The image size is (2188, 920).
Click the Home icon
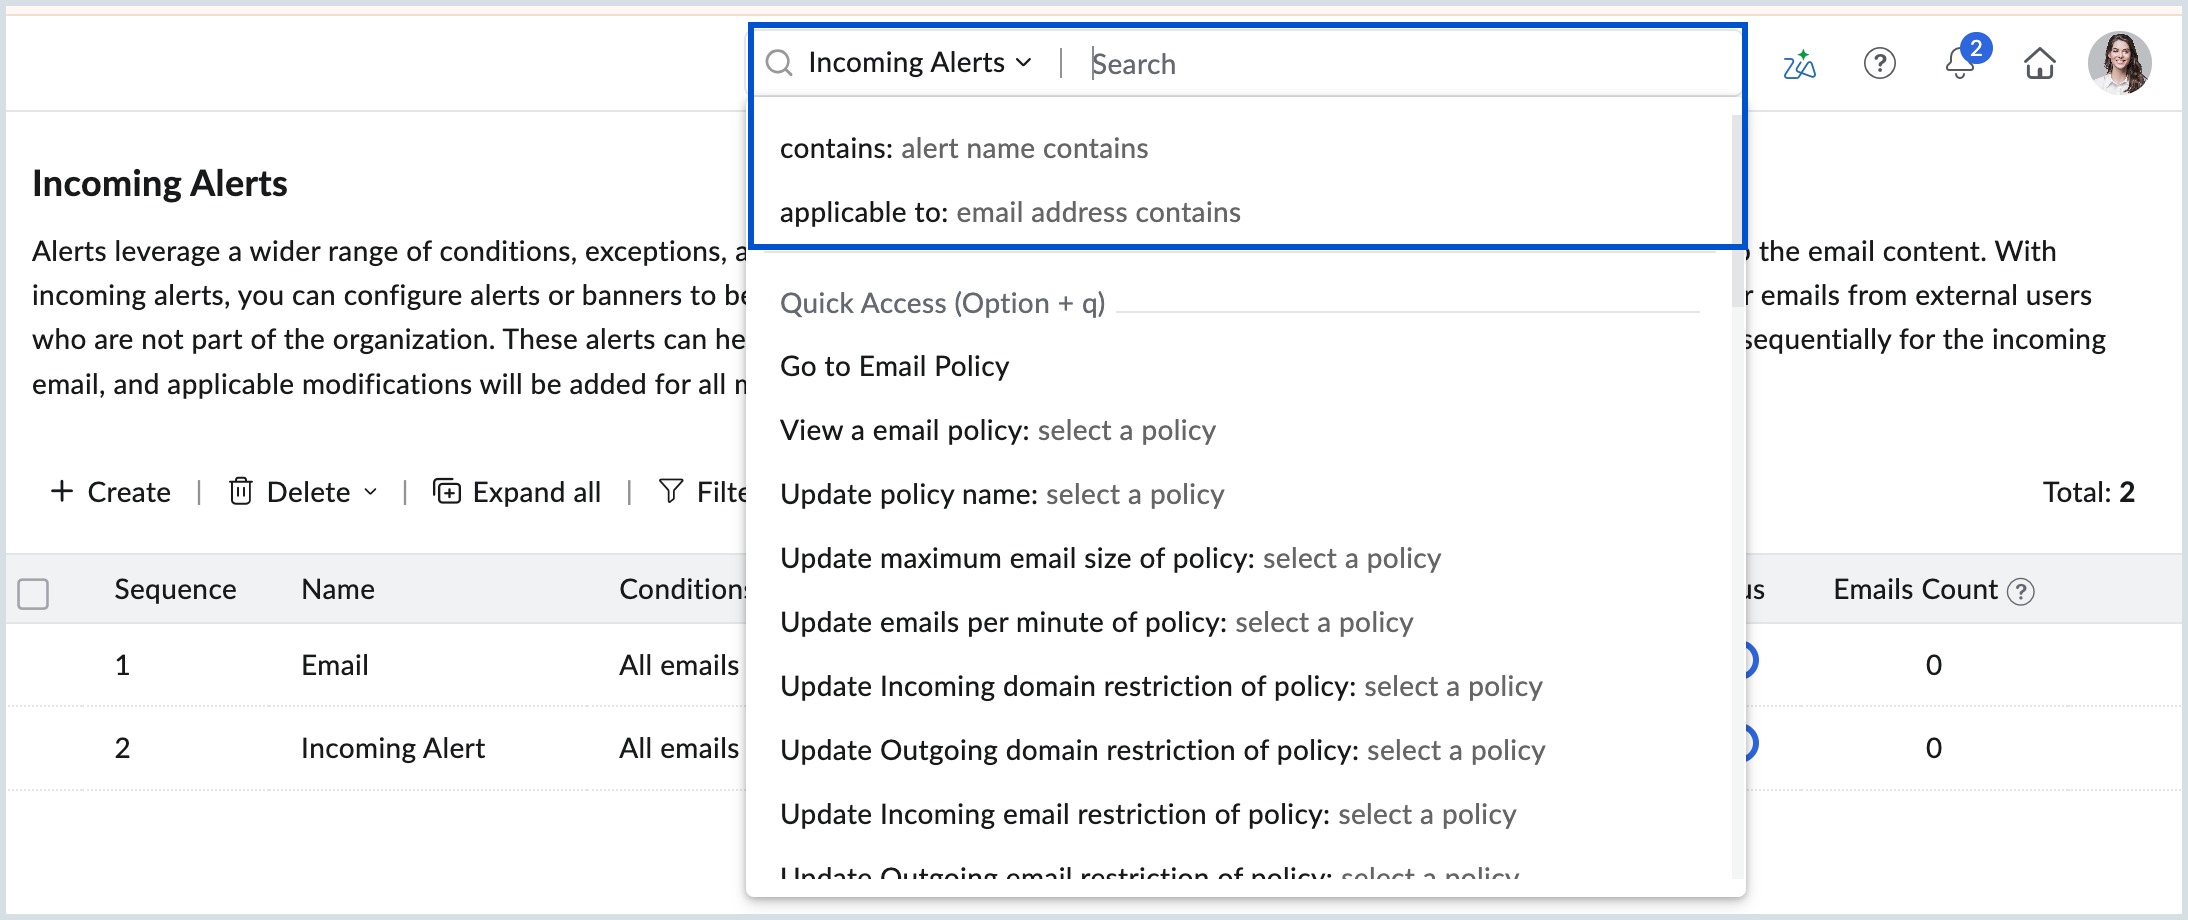tap(2039, 63)
